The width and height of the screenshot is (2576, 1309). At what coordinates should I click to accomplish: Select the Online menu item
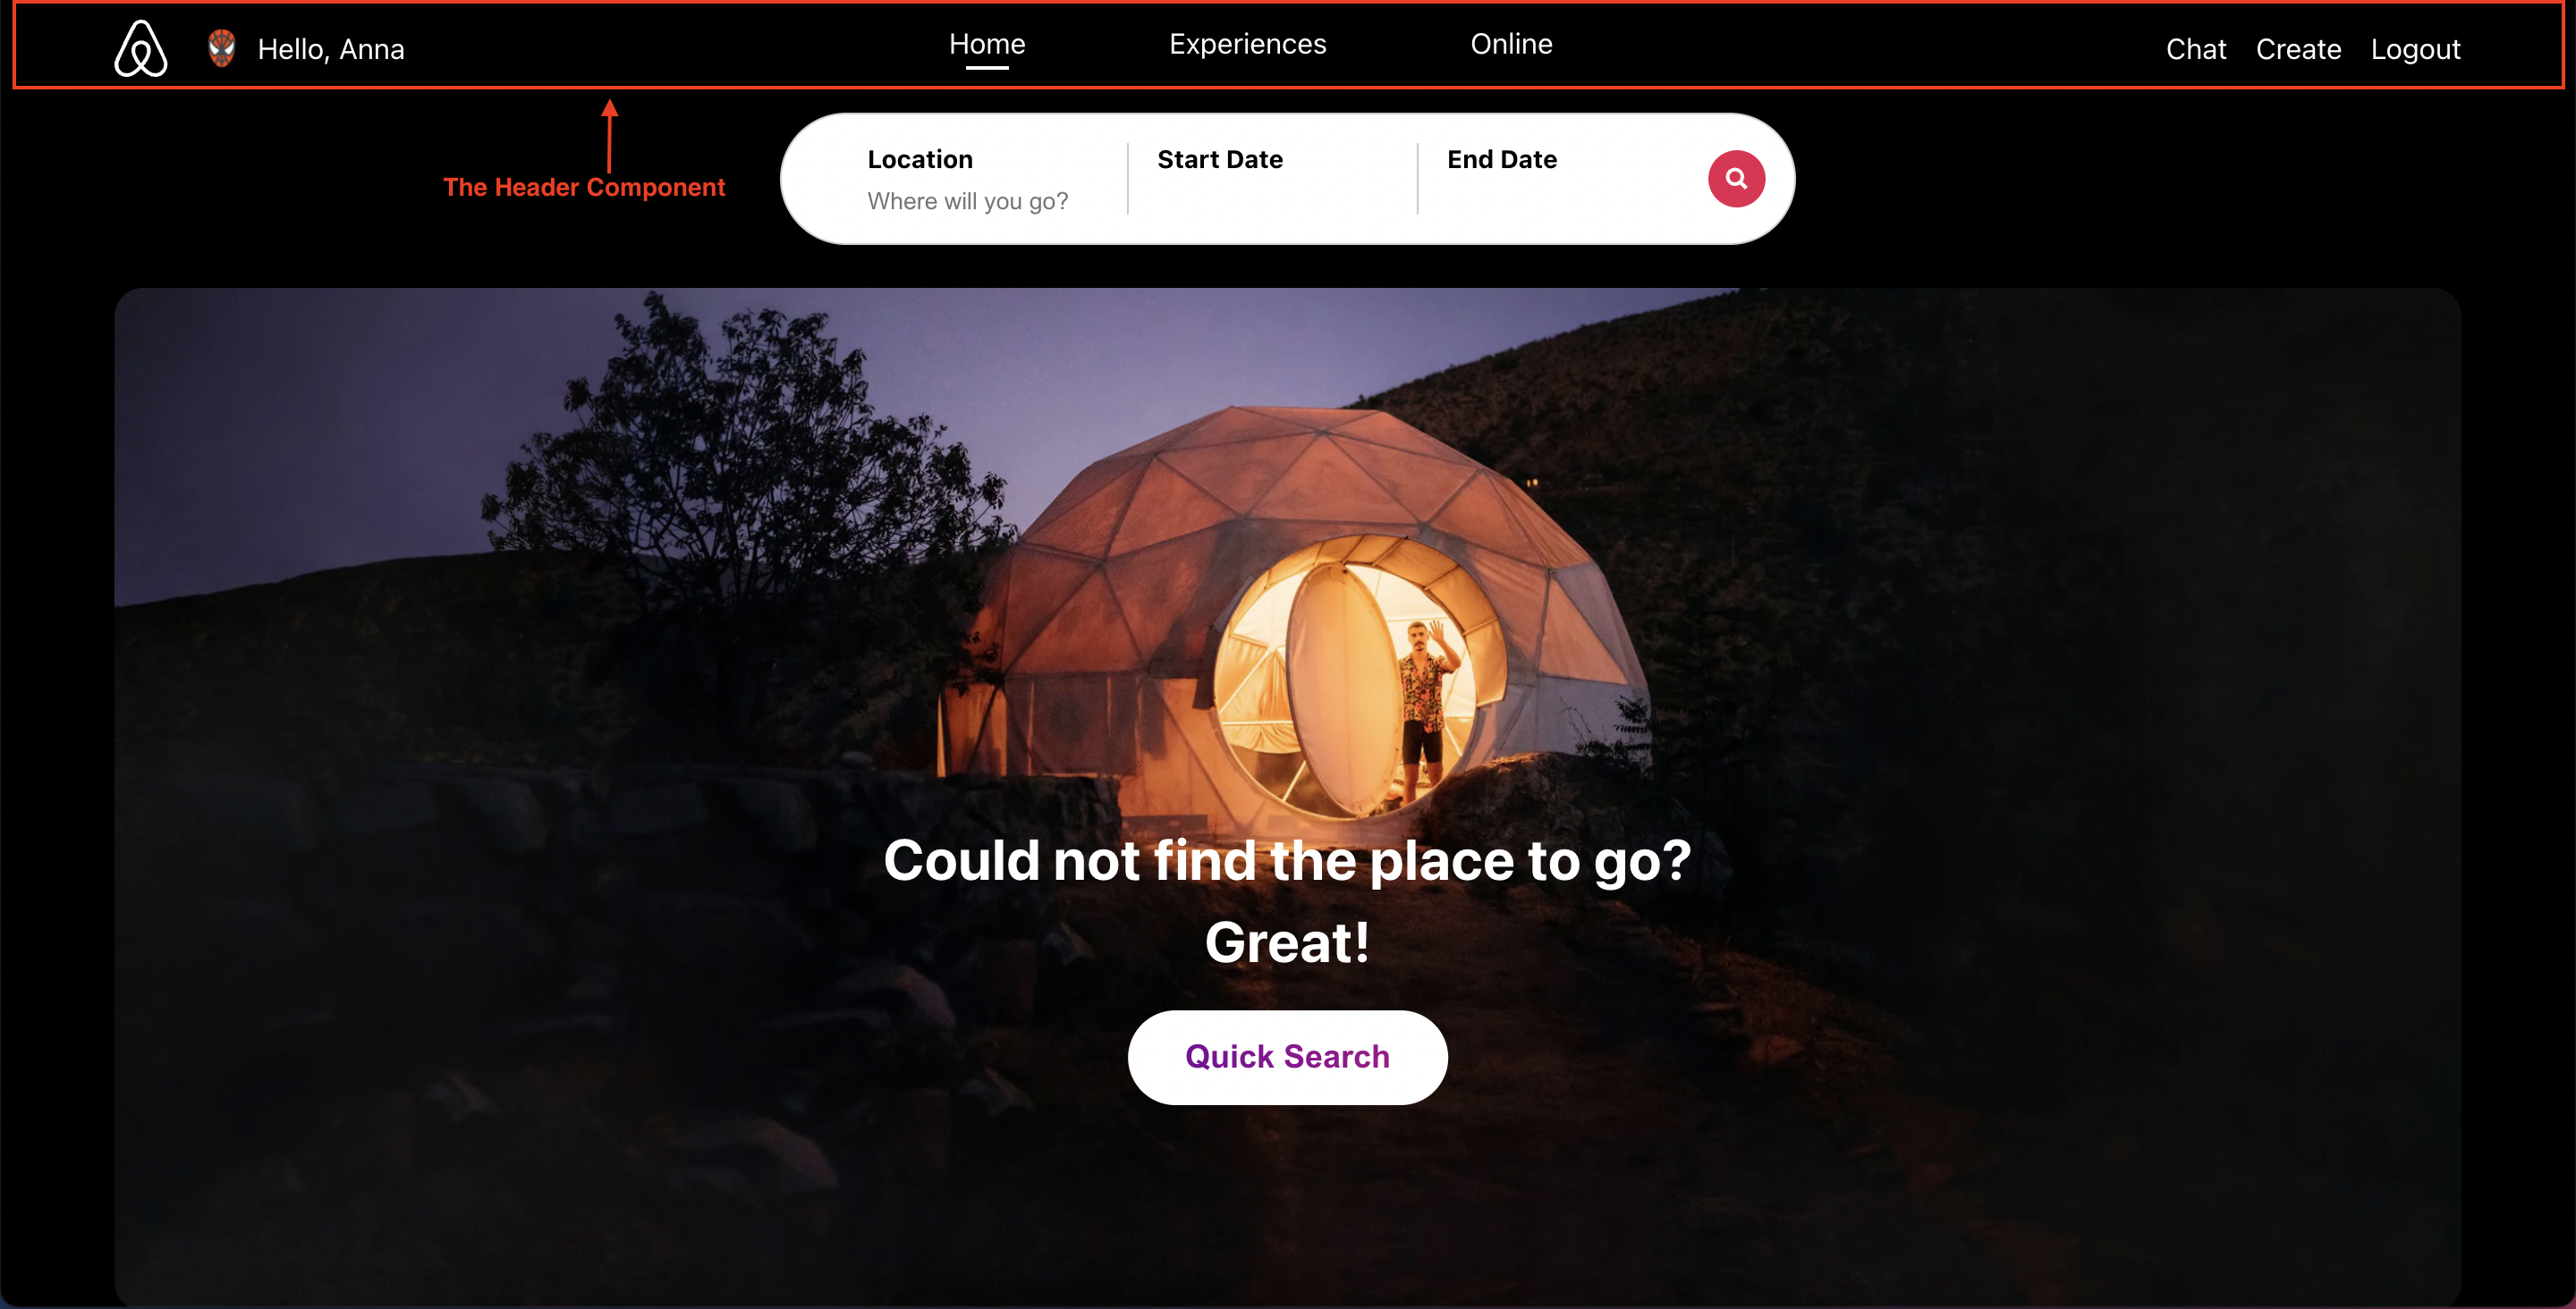tap(1511, 46)
